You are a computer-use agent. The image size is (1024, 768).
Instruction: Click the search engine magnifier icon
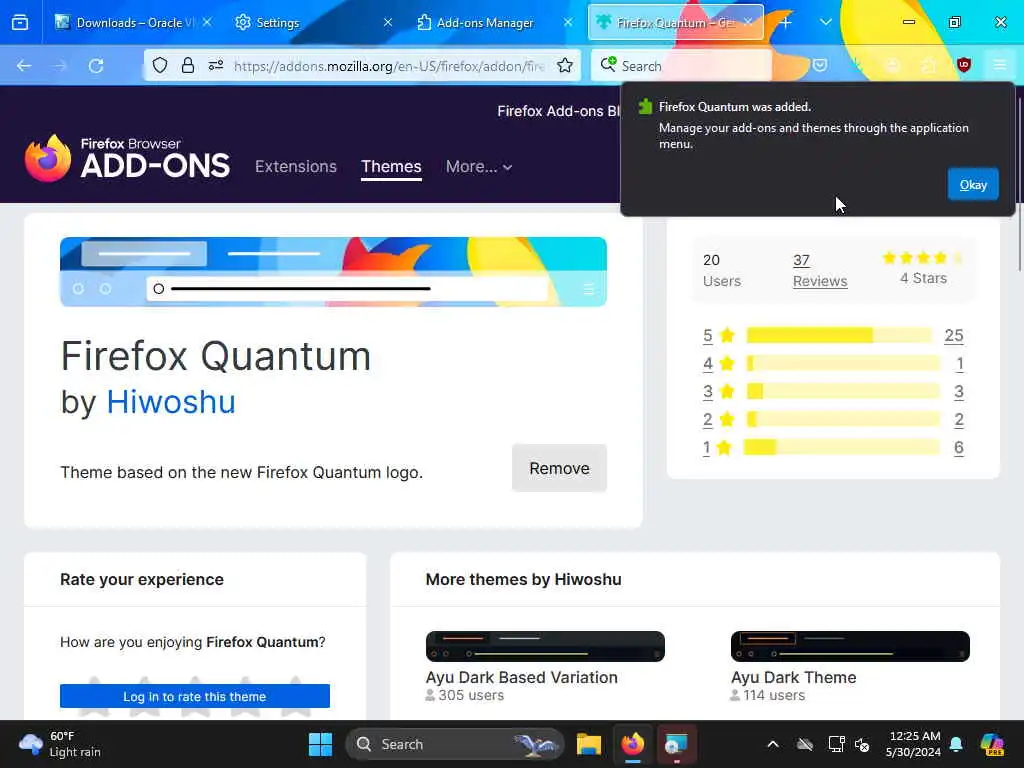[609, 65]
